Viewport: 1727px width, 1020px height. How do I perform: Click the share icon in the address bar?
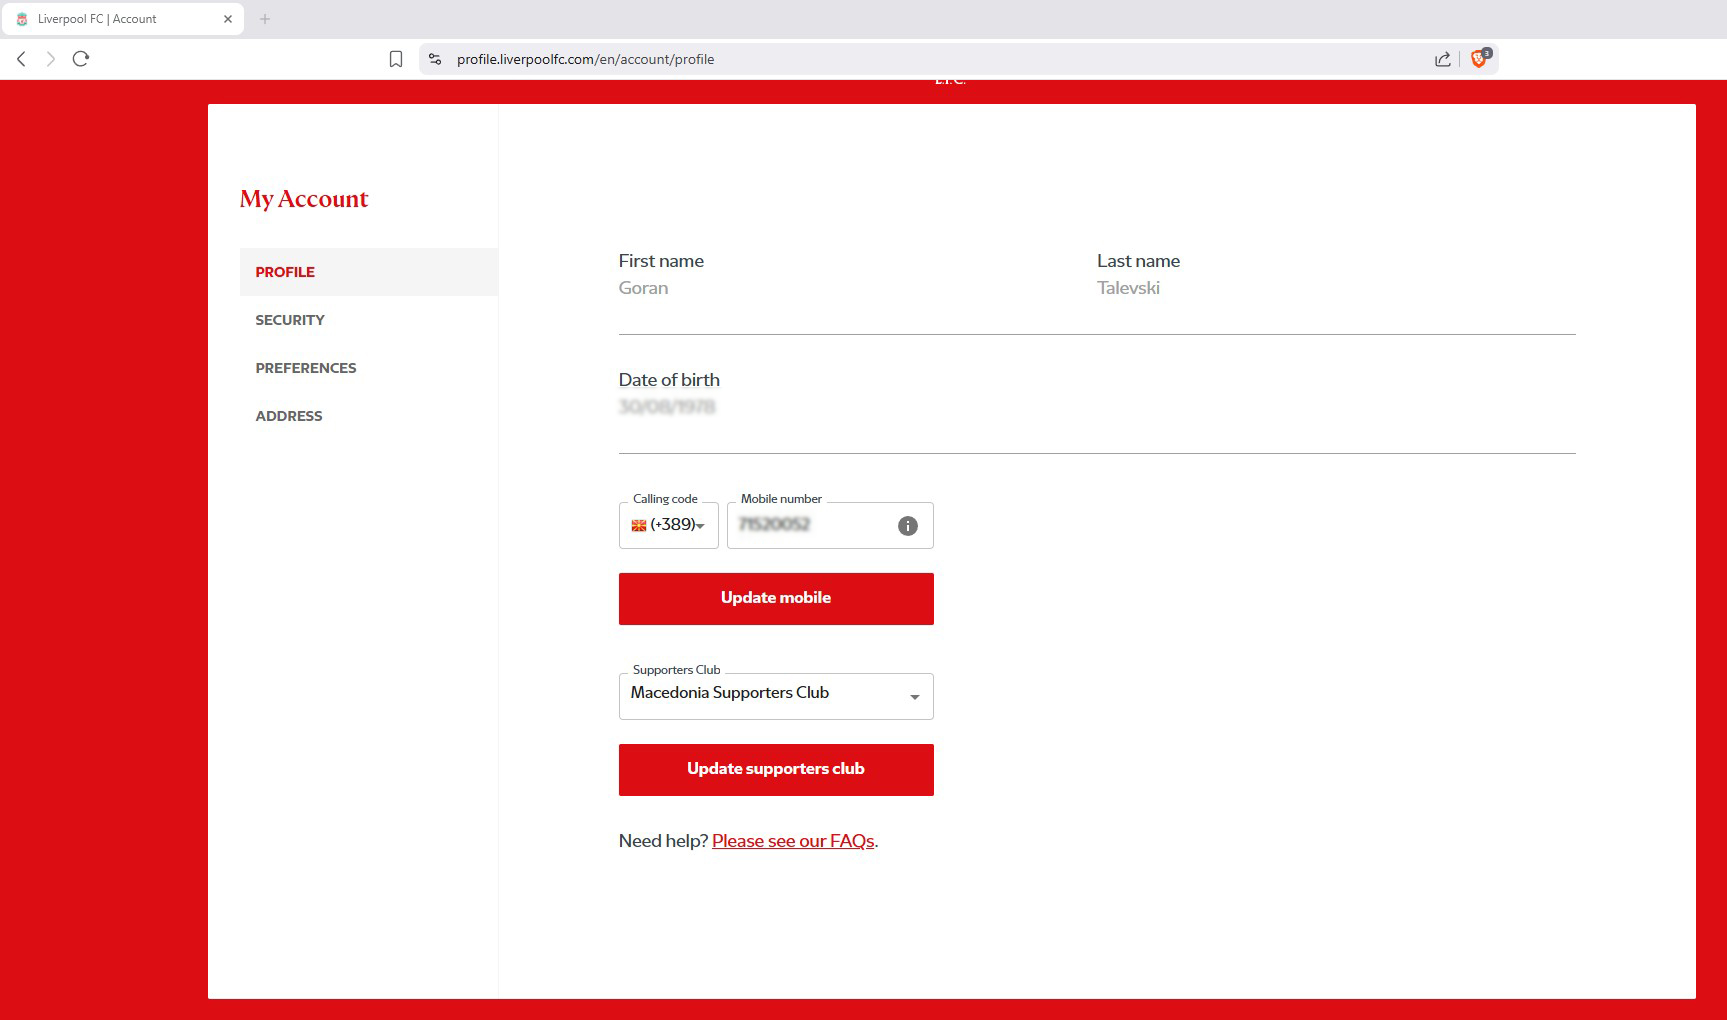pyautogui.click(x=1442, y=59)
